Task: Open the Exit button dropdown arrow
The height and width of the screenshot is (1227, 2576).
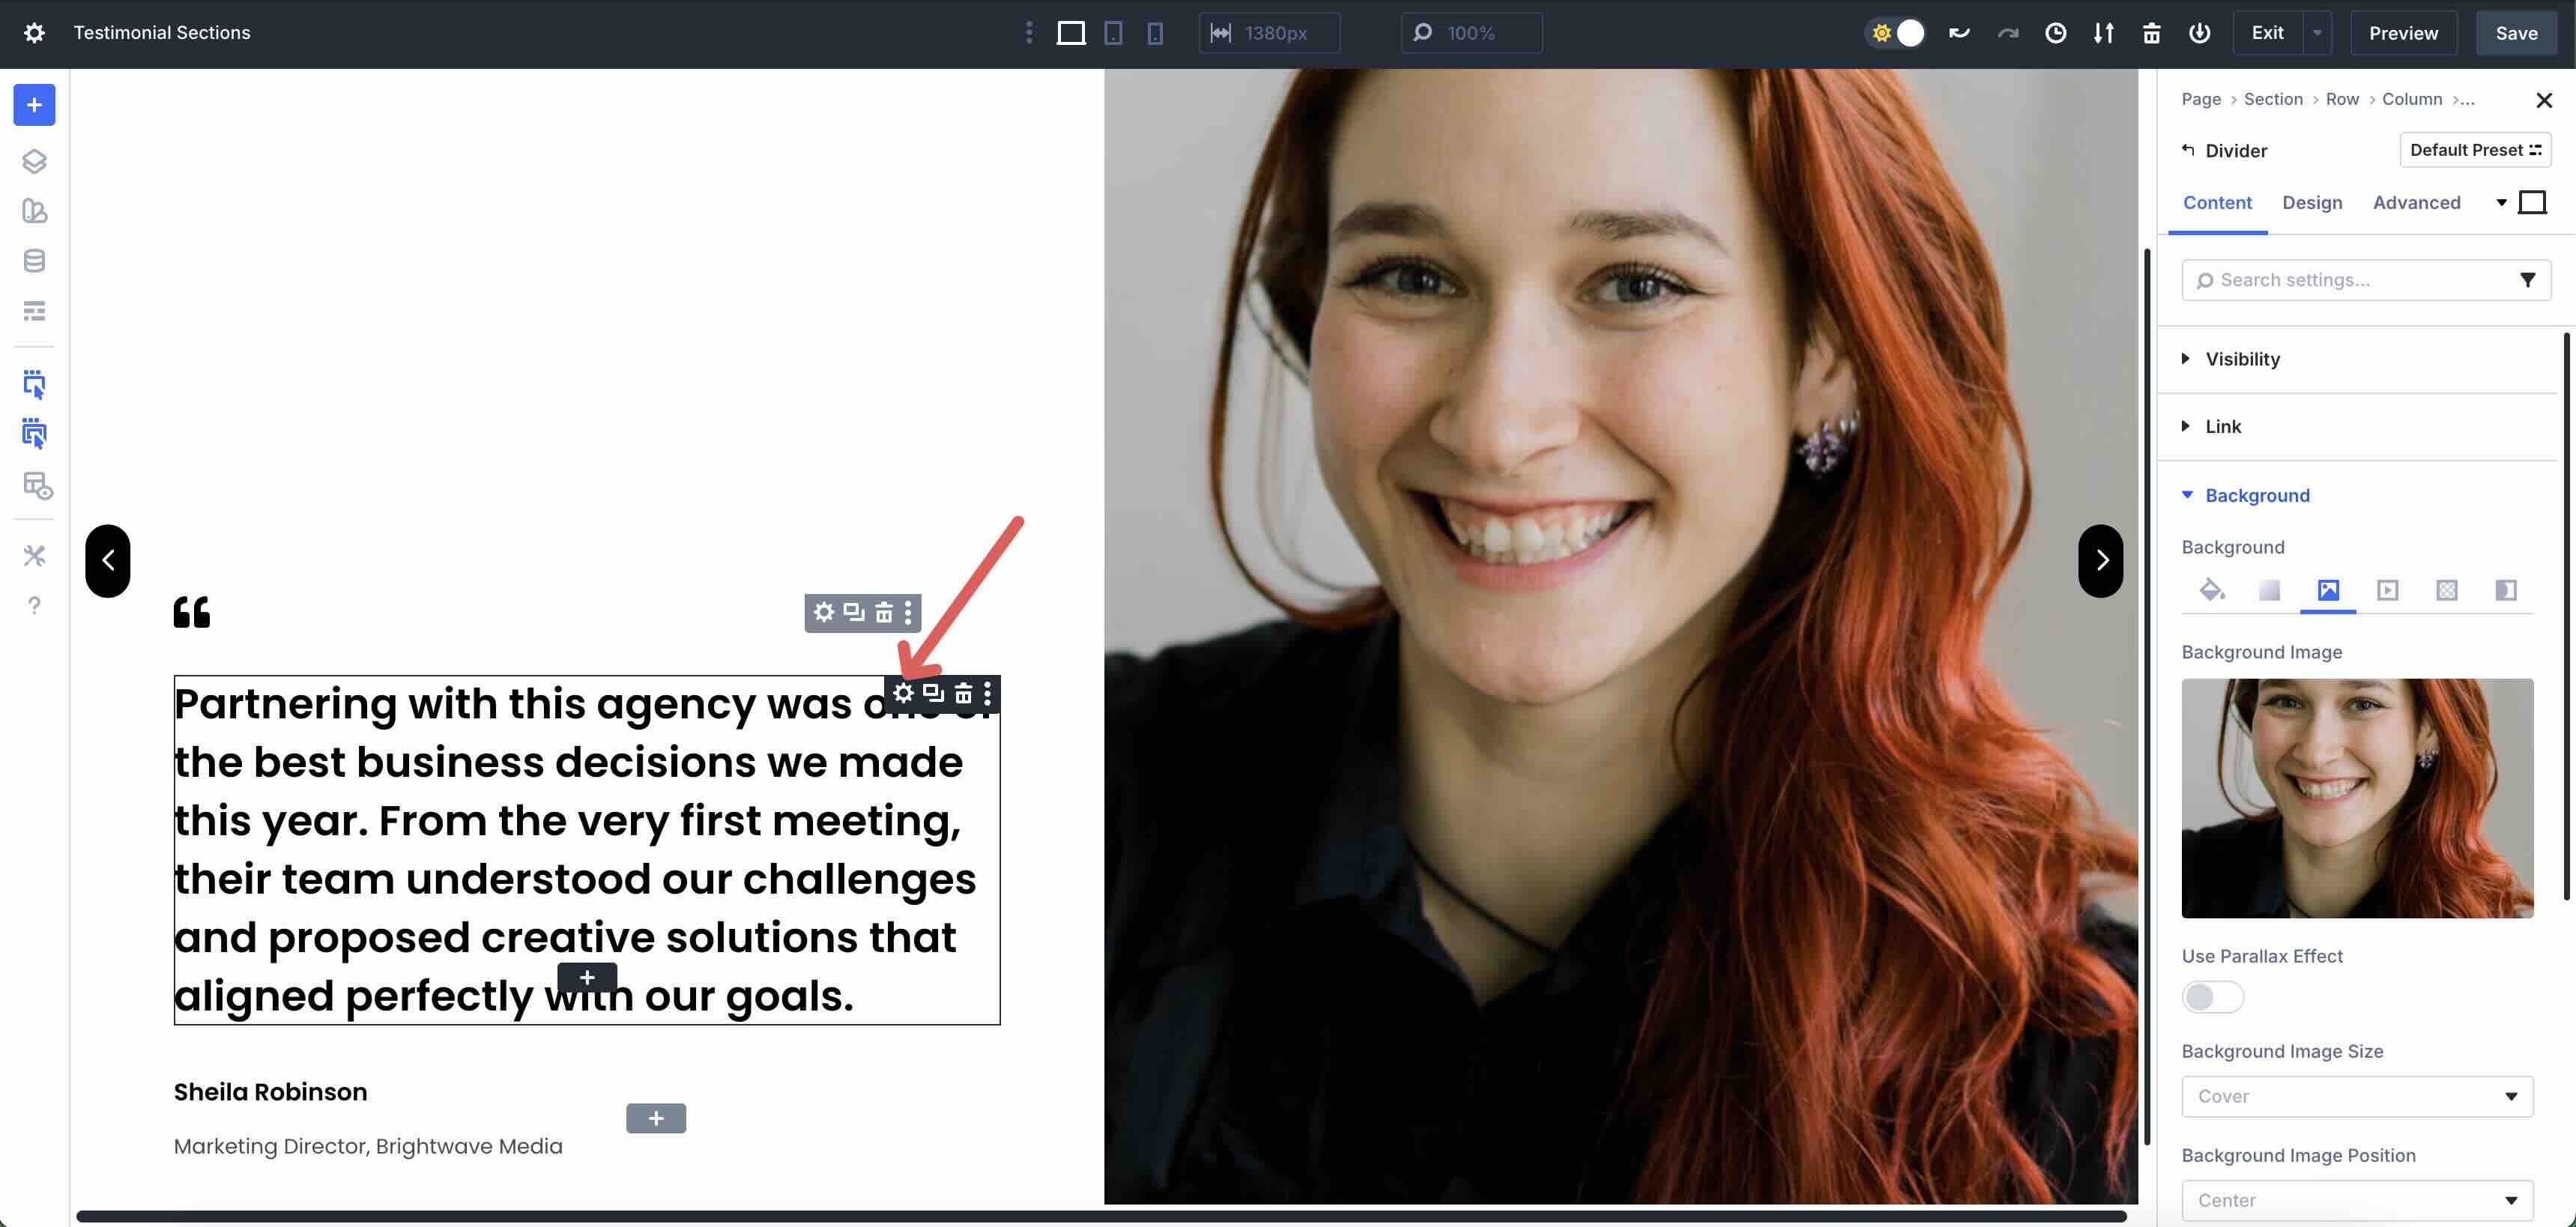Action: pyautogui.click(x=2317, y=32)
